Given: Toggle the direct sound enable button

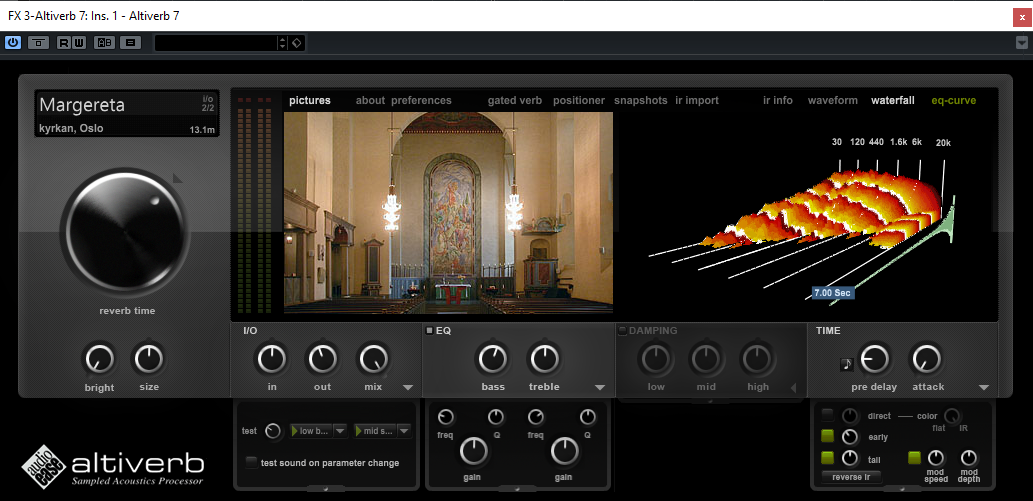Looking at the screenshot, I should [827, 415].
